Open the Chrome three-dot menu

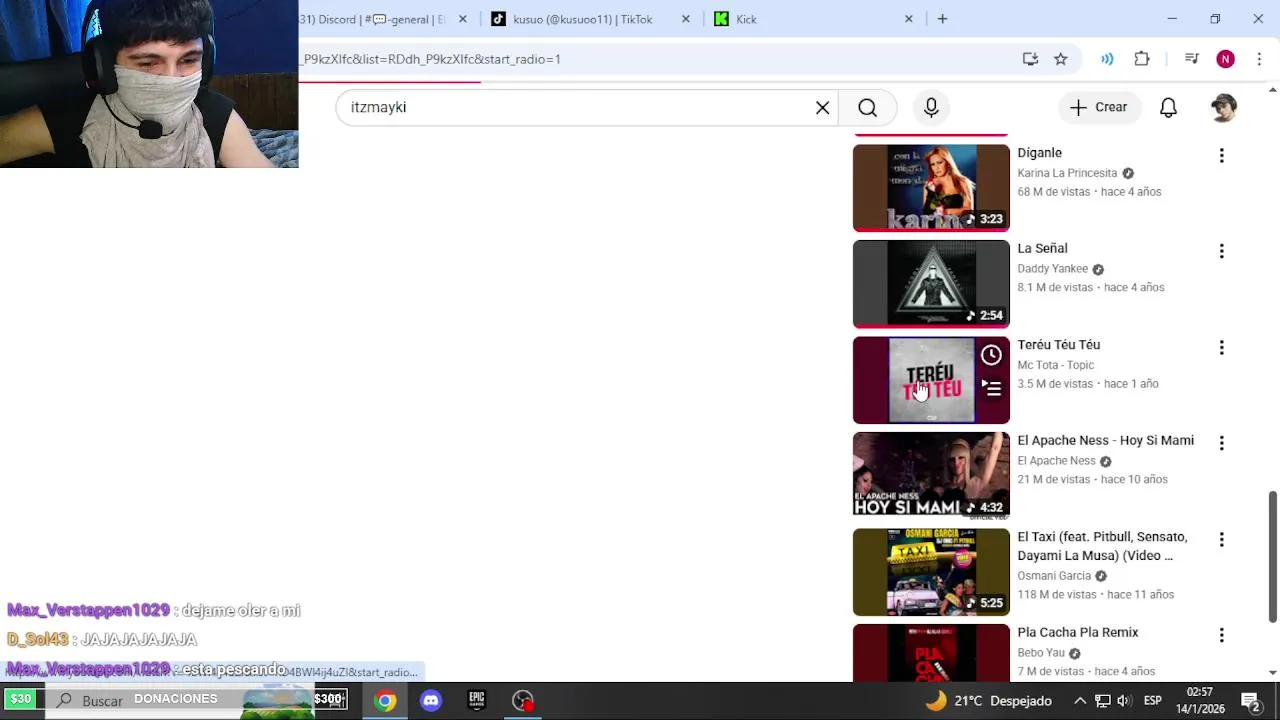point(1259,59)
